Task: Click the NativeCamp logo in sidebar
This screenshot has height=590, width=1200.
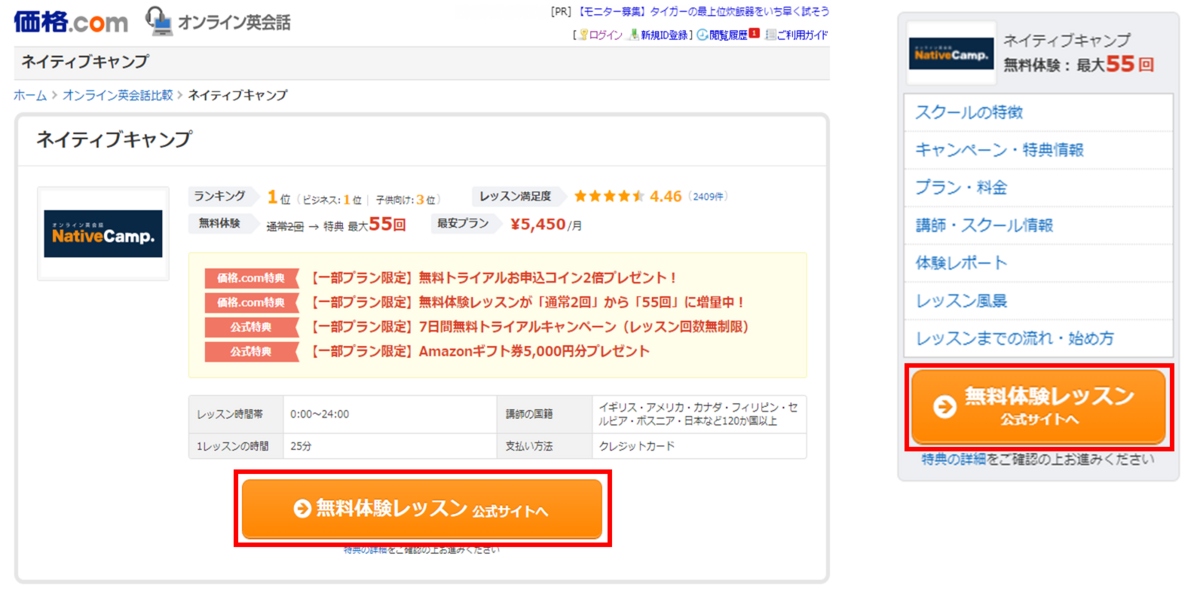Action: tap(951, 54)
